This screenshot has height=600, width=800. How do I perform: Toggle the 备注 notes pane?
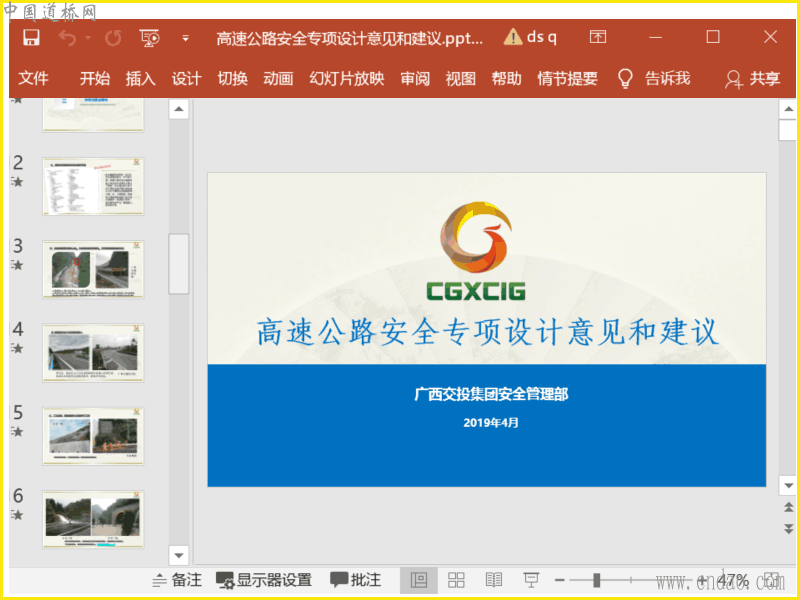(177, 580)
